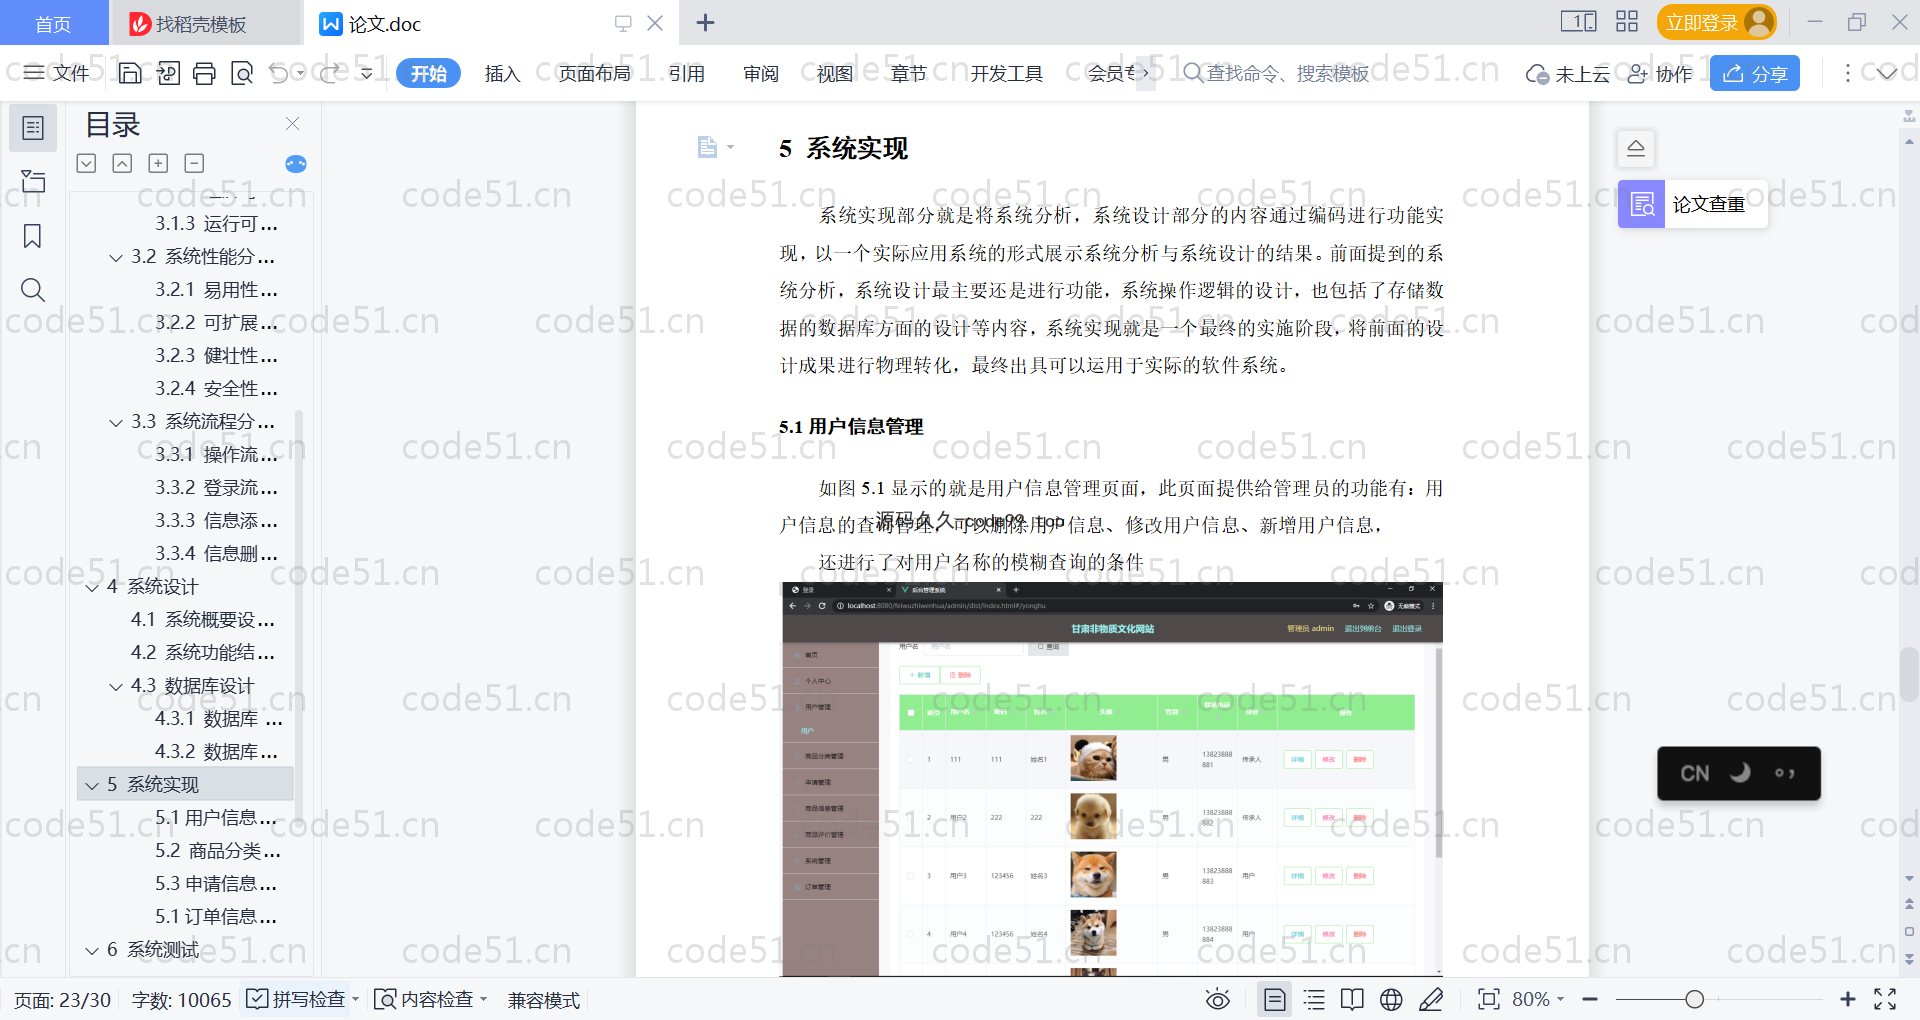
Task: Open the 插入 ribbon tab
Action: click(x=502, y=73)
